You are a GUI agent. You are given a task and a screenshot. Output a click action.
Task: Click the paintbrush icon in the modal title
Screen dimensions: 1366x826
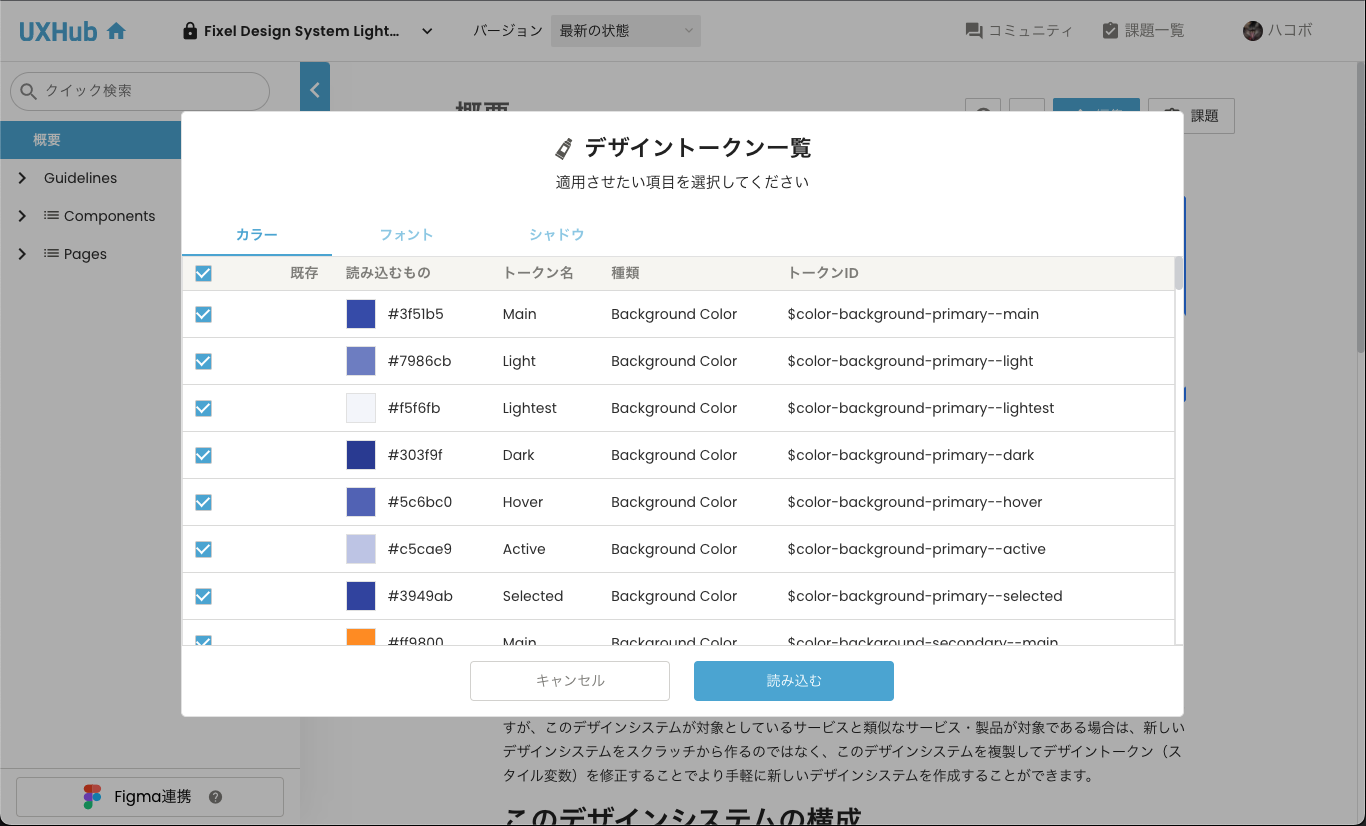pyautogui.click(x=566, y=146)
